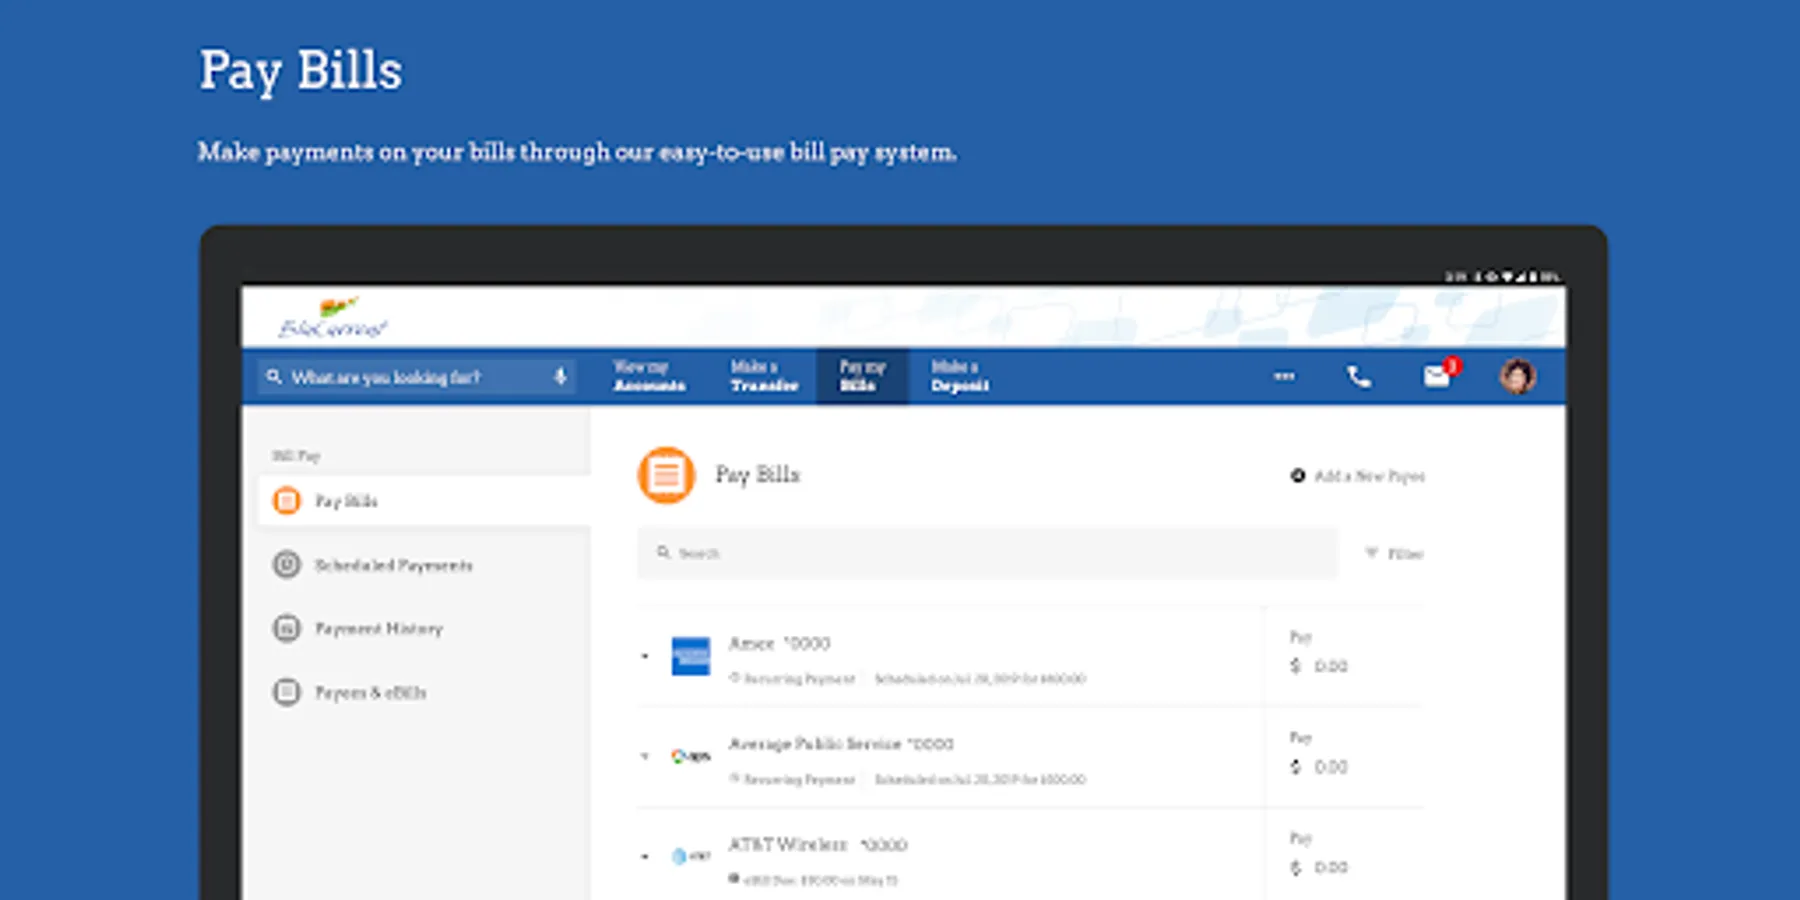Open the user profile avatar

pos(1517,377)
